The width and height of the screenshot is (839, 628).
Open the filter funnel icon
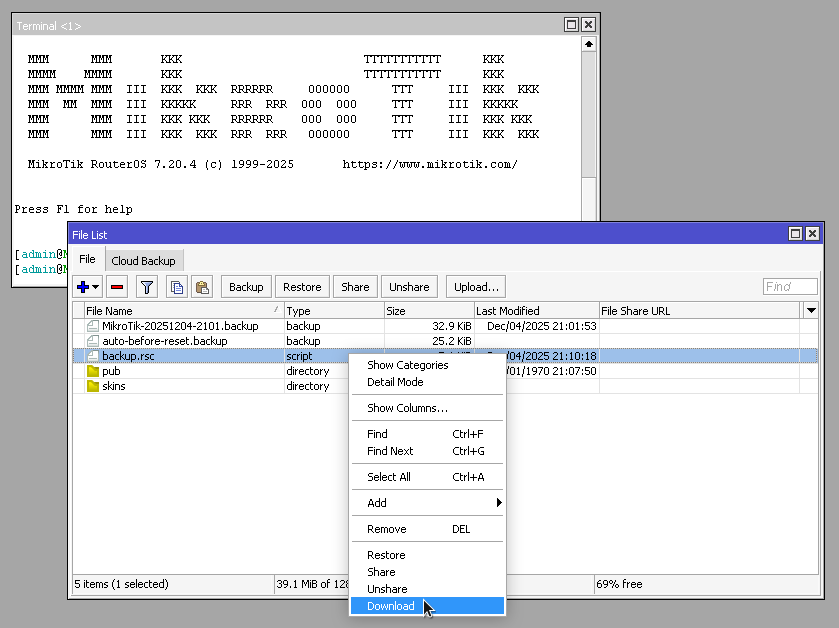coord(147,287)
